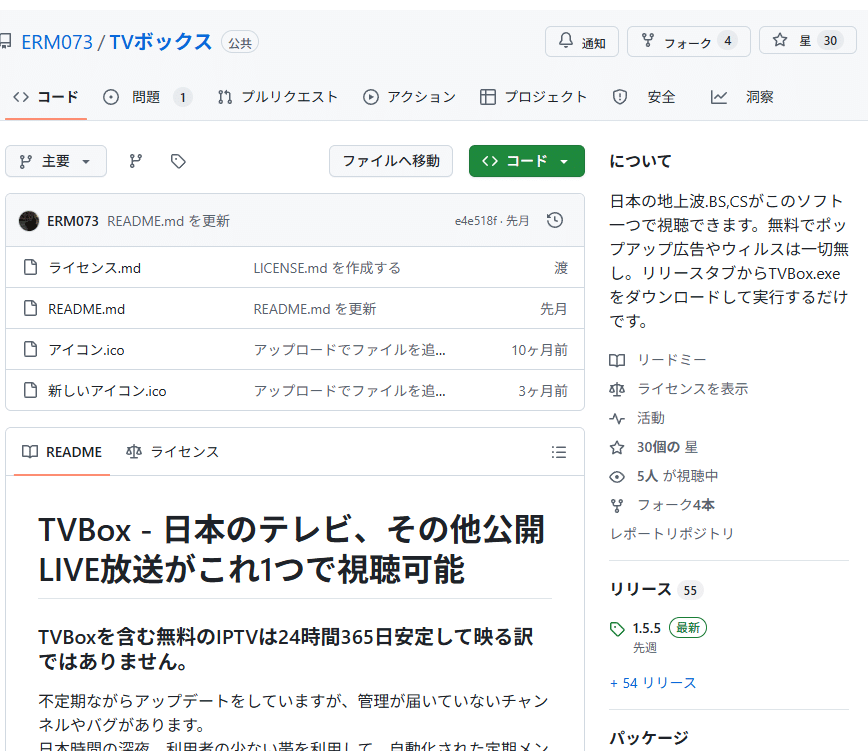Click the フォーク fork button
This screenshot has height=751, width=868.
pos(689,42)
